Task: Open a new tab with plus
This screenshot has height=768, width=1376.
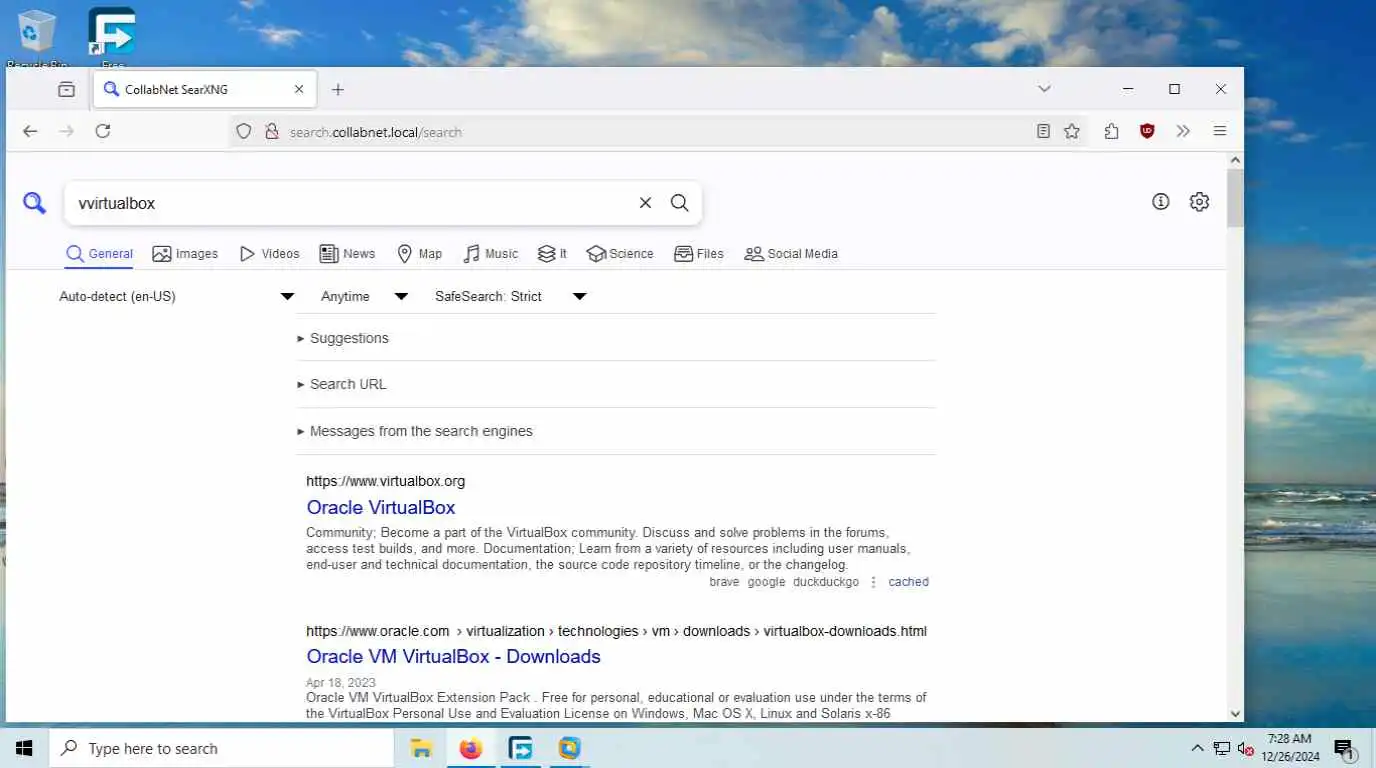Action: click(x=338, y=89)
